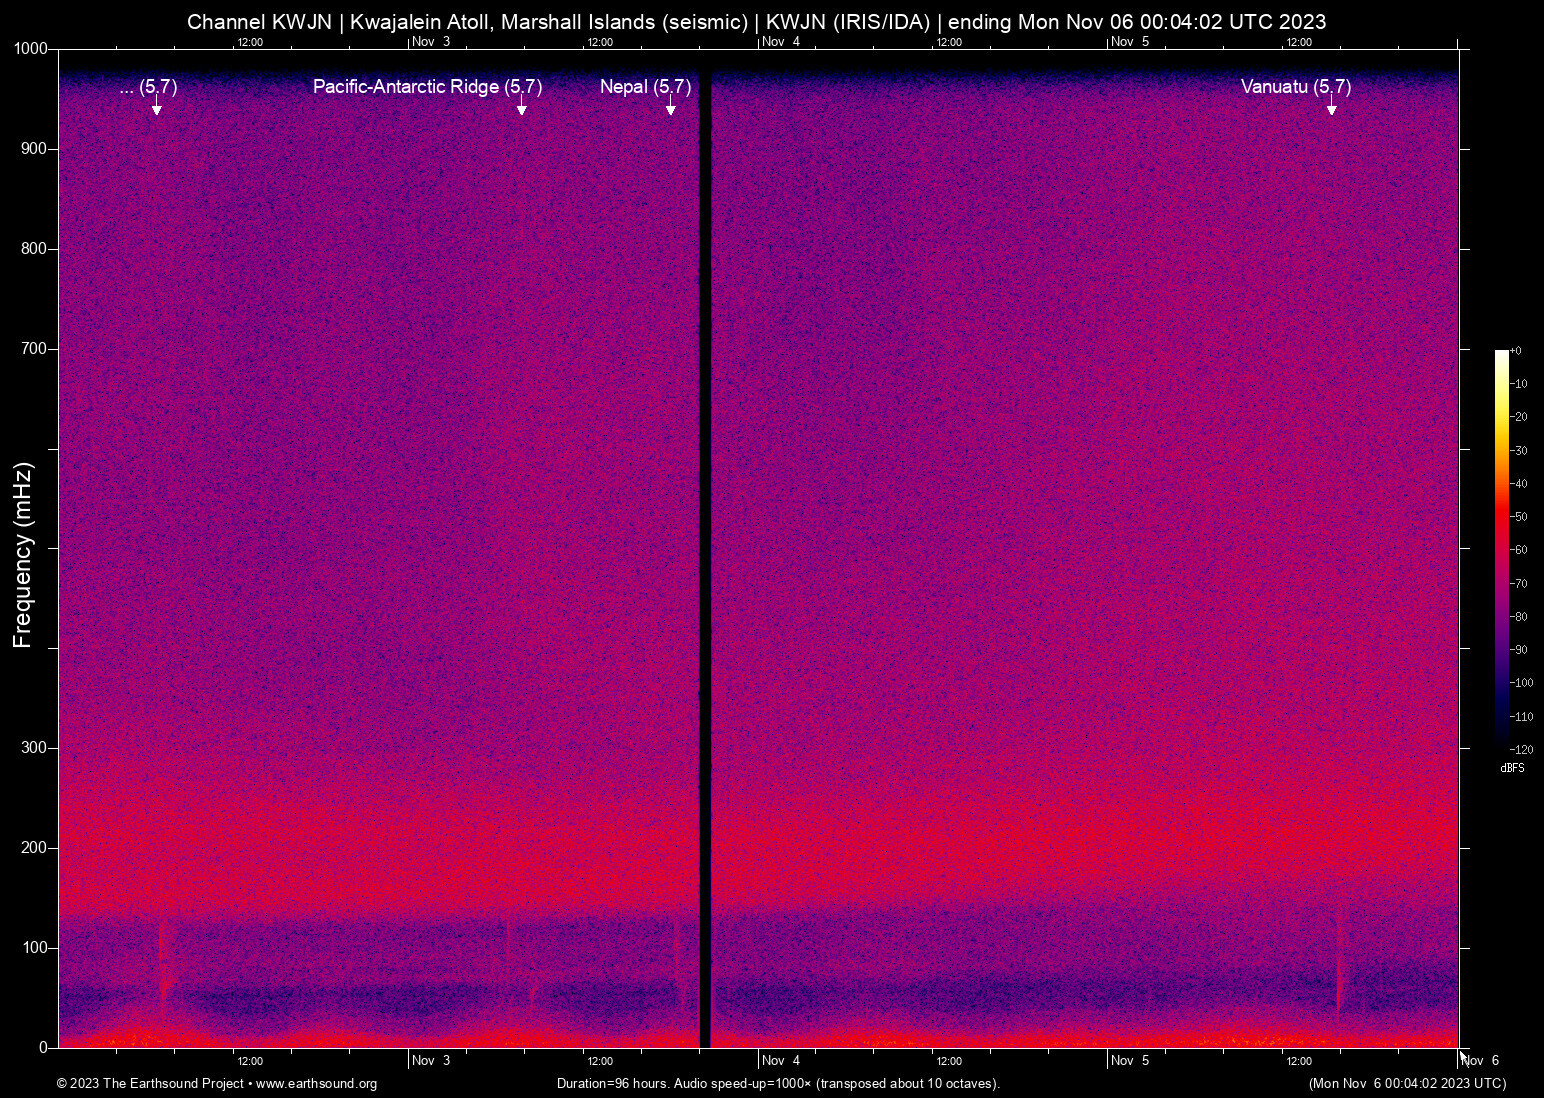Click the "Nov 5" date label on the top axis
Screen dimensions: 1544x1098
tap(1130, 42)
